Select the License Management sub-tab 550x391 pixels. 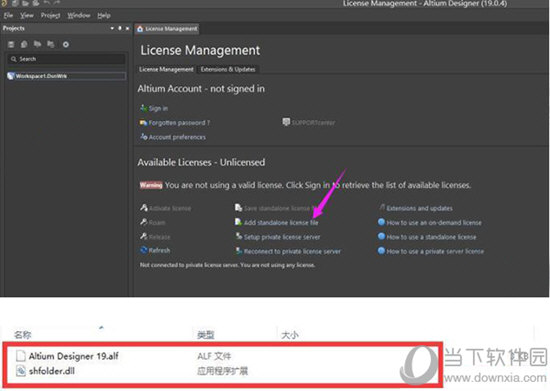point(166,69)
